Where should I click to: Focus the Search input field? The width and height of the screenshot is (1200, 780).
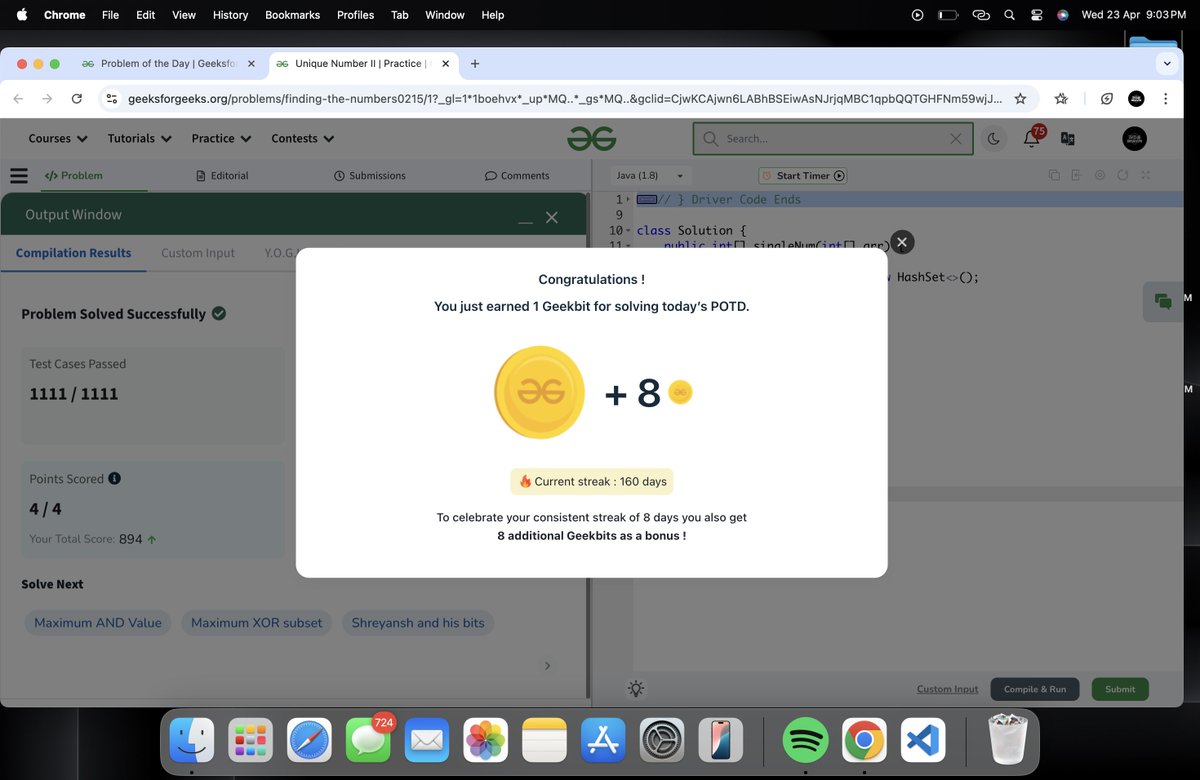click(832, 138)
